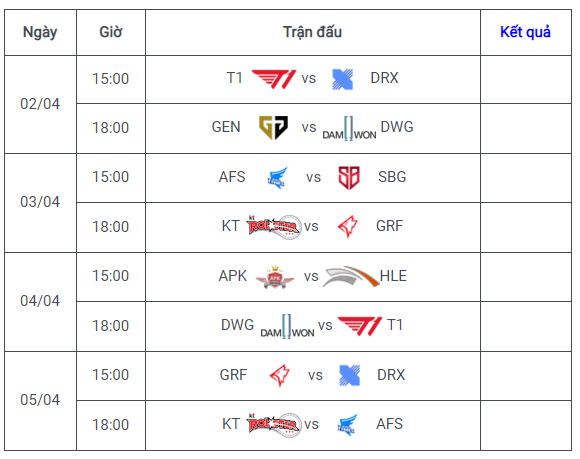Click the DRX logo in 02/04 15:00 match
This screenshot has height=459, width=580.
point(343,79)
